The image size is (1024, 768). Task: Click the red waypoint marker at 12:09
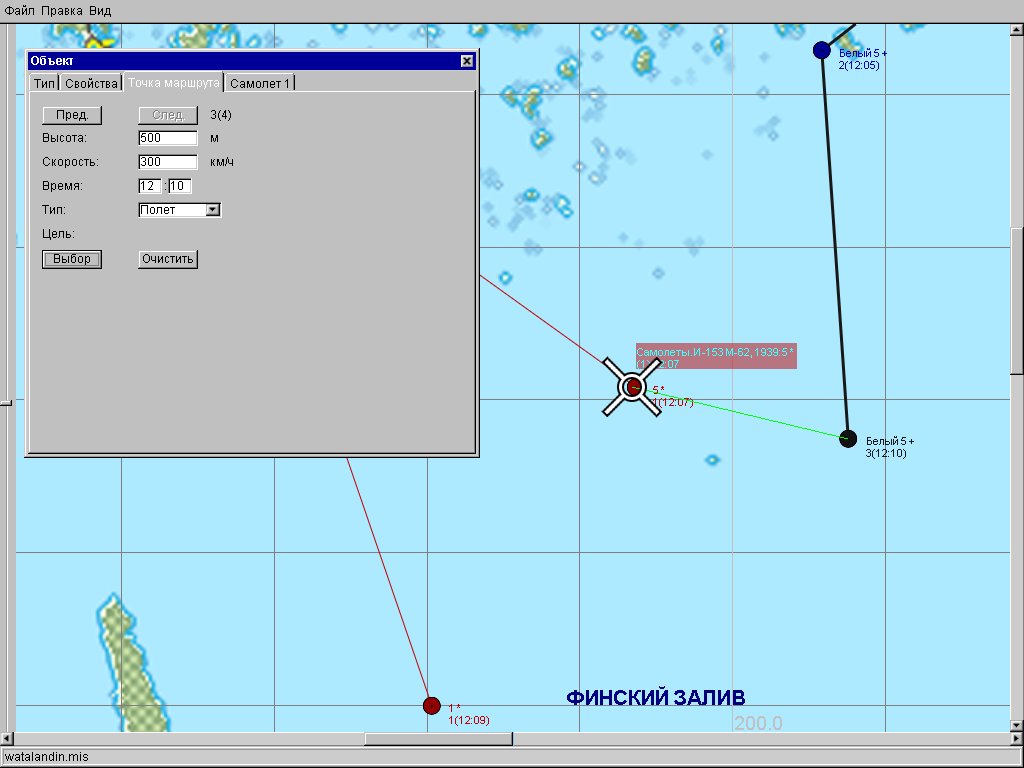pos(431,705)
